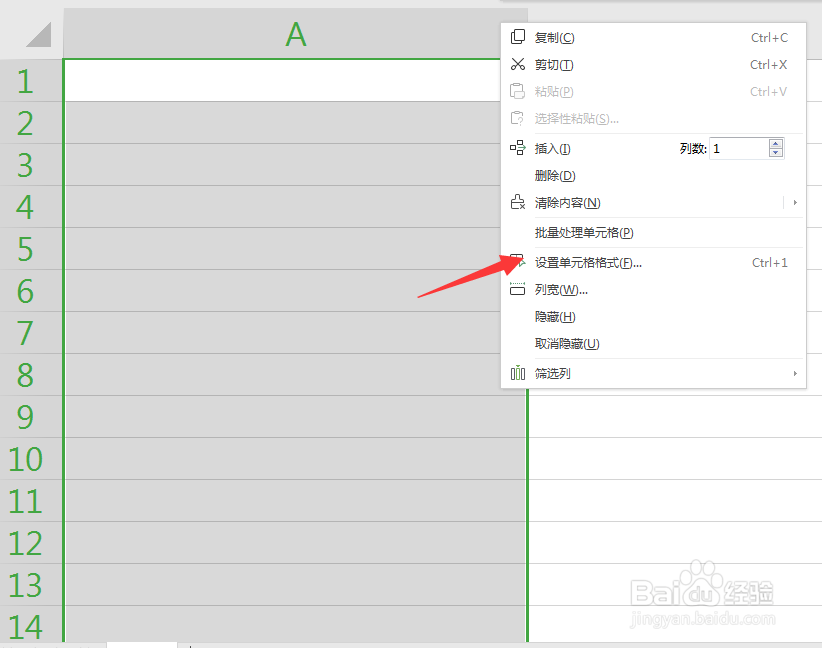Select row 11 header

(31, 501)
